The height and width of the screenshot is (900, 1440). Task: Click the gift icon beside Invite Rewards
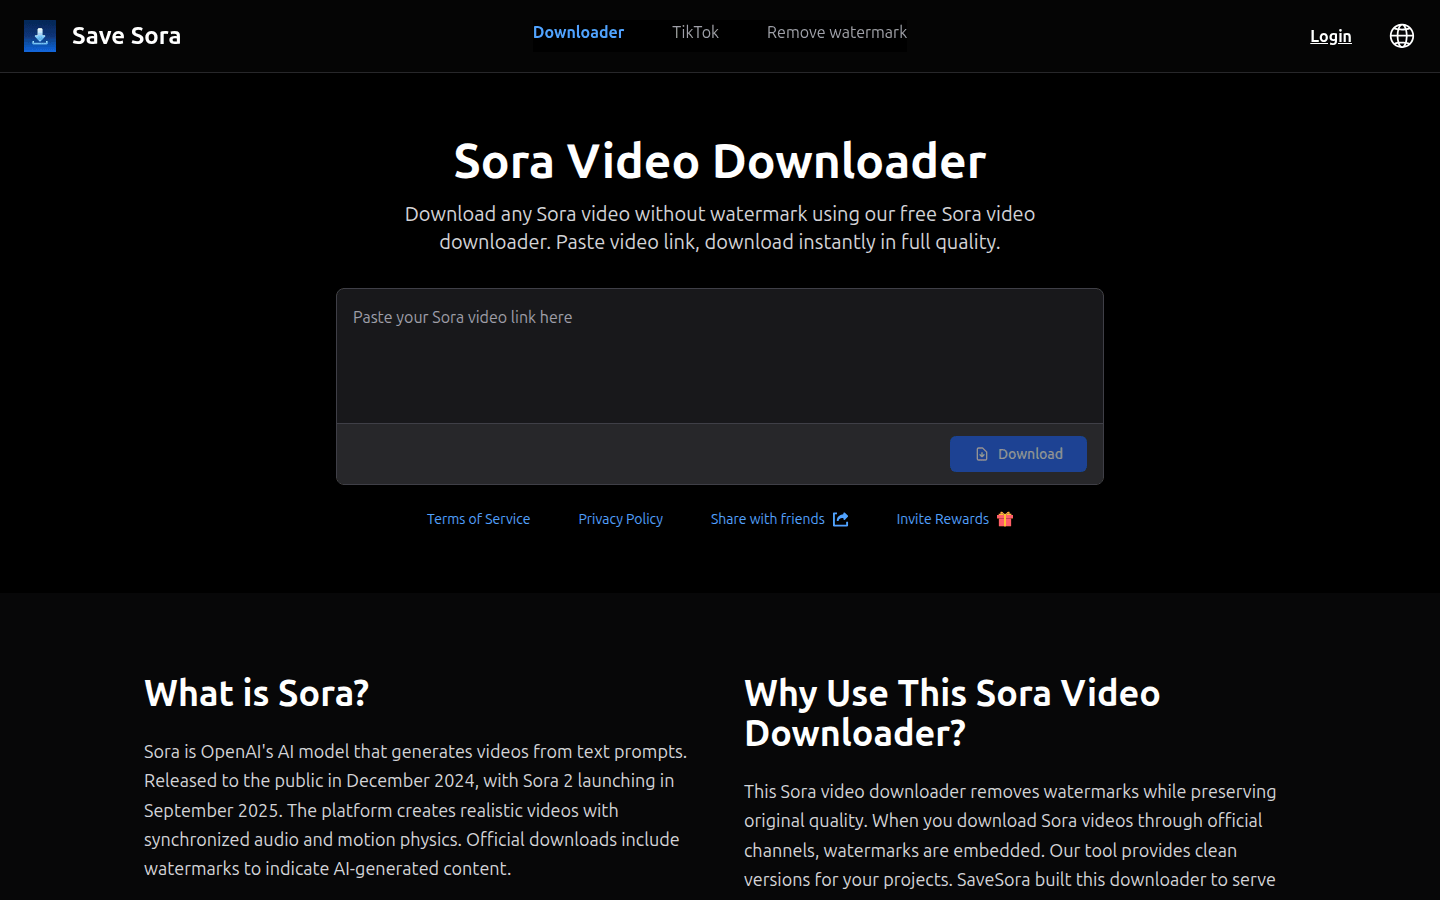pyautogui.click(x=1005, y=519)
